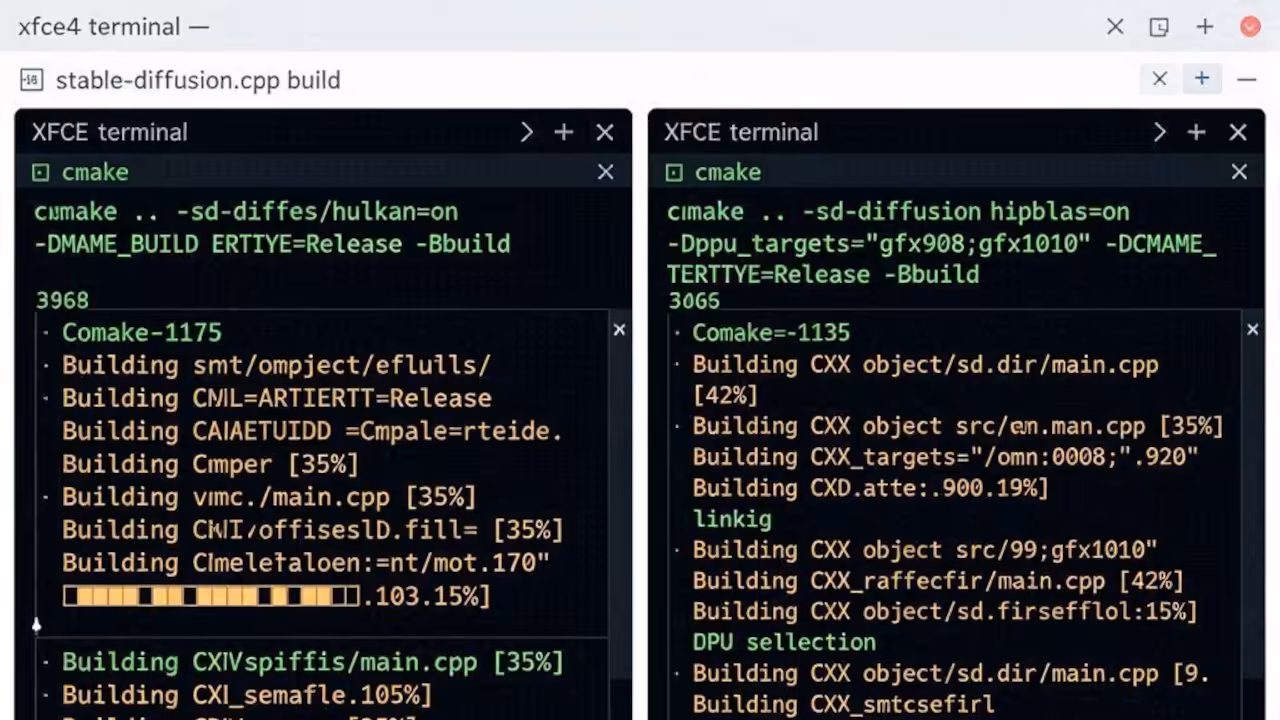This screenshot has width=1280, height=720.
Task: Click the 'linkig' line in right terminal
Action: click(x=732, y=519)
